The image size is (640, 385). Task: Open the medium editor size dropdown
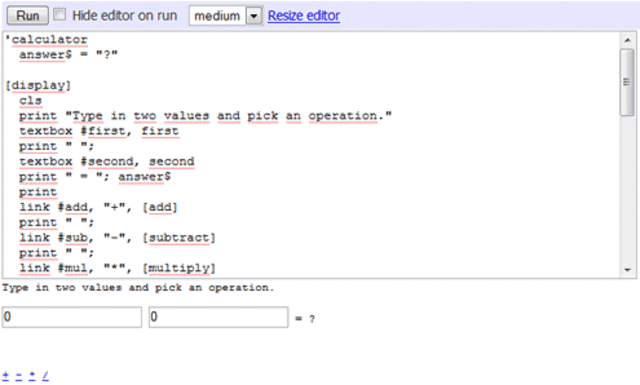pos(226,16)
